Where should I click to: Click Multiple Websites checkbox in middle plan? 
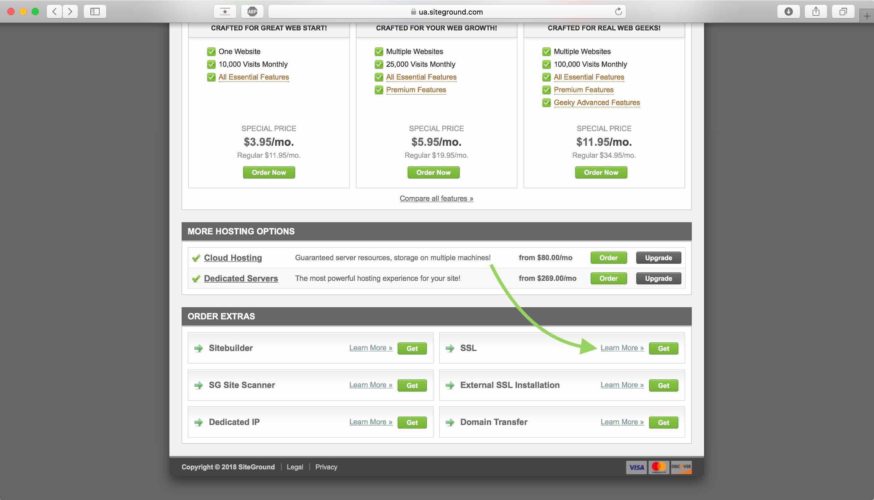[378, 51]
